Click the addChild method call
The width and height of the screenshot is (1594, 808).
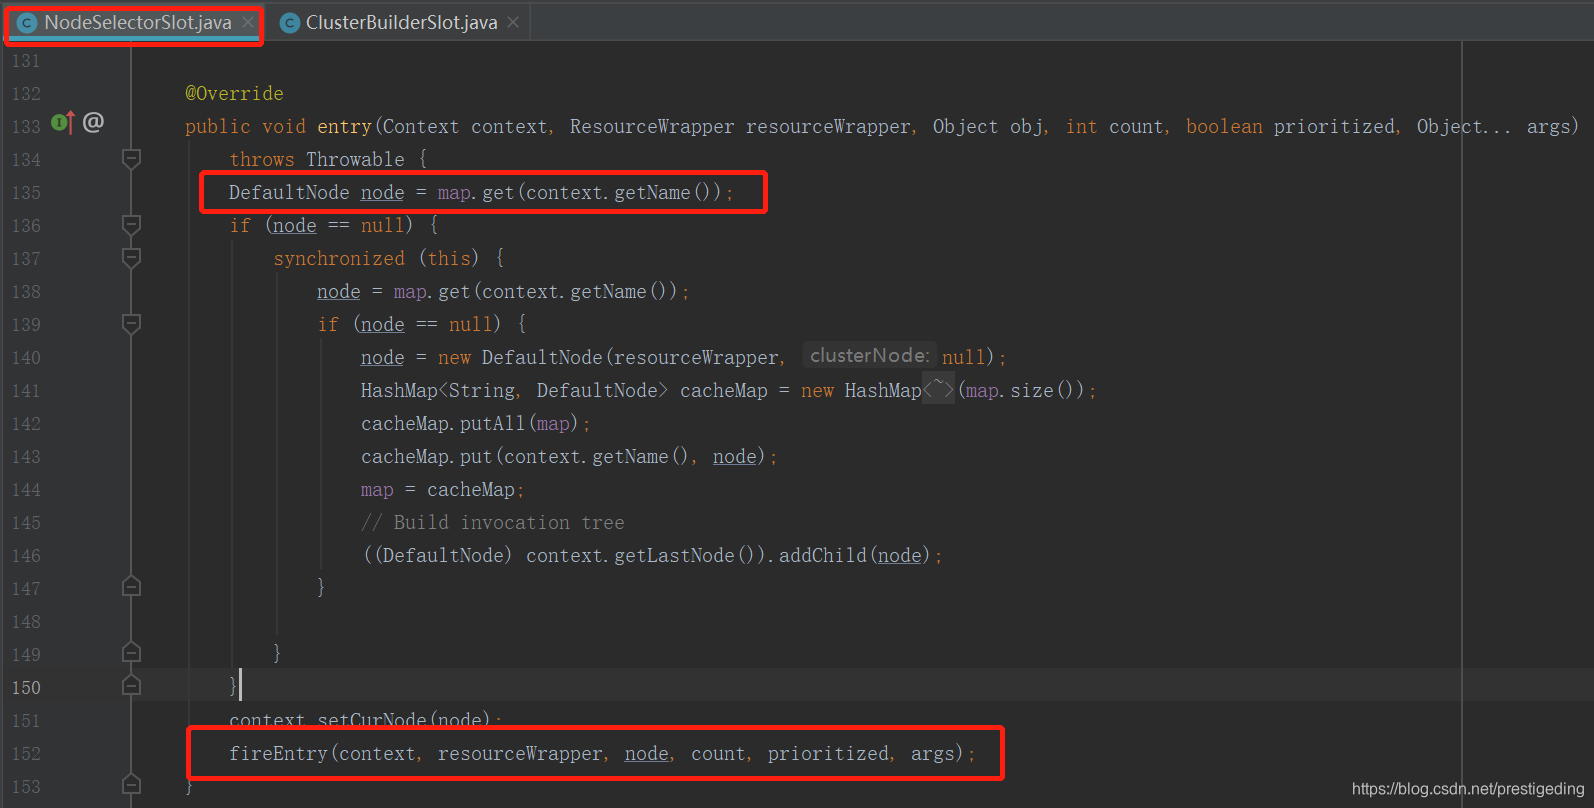822,555
